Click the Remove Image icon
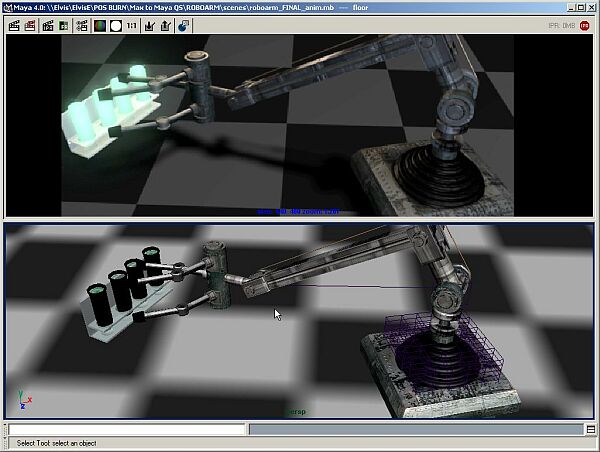Viewport: 600px width, 452px height. click(x=166, y=26)
